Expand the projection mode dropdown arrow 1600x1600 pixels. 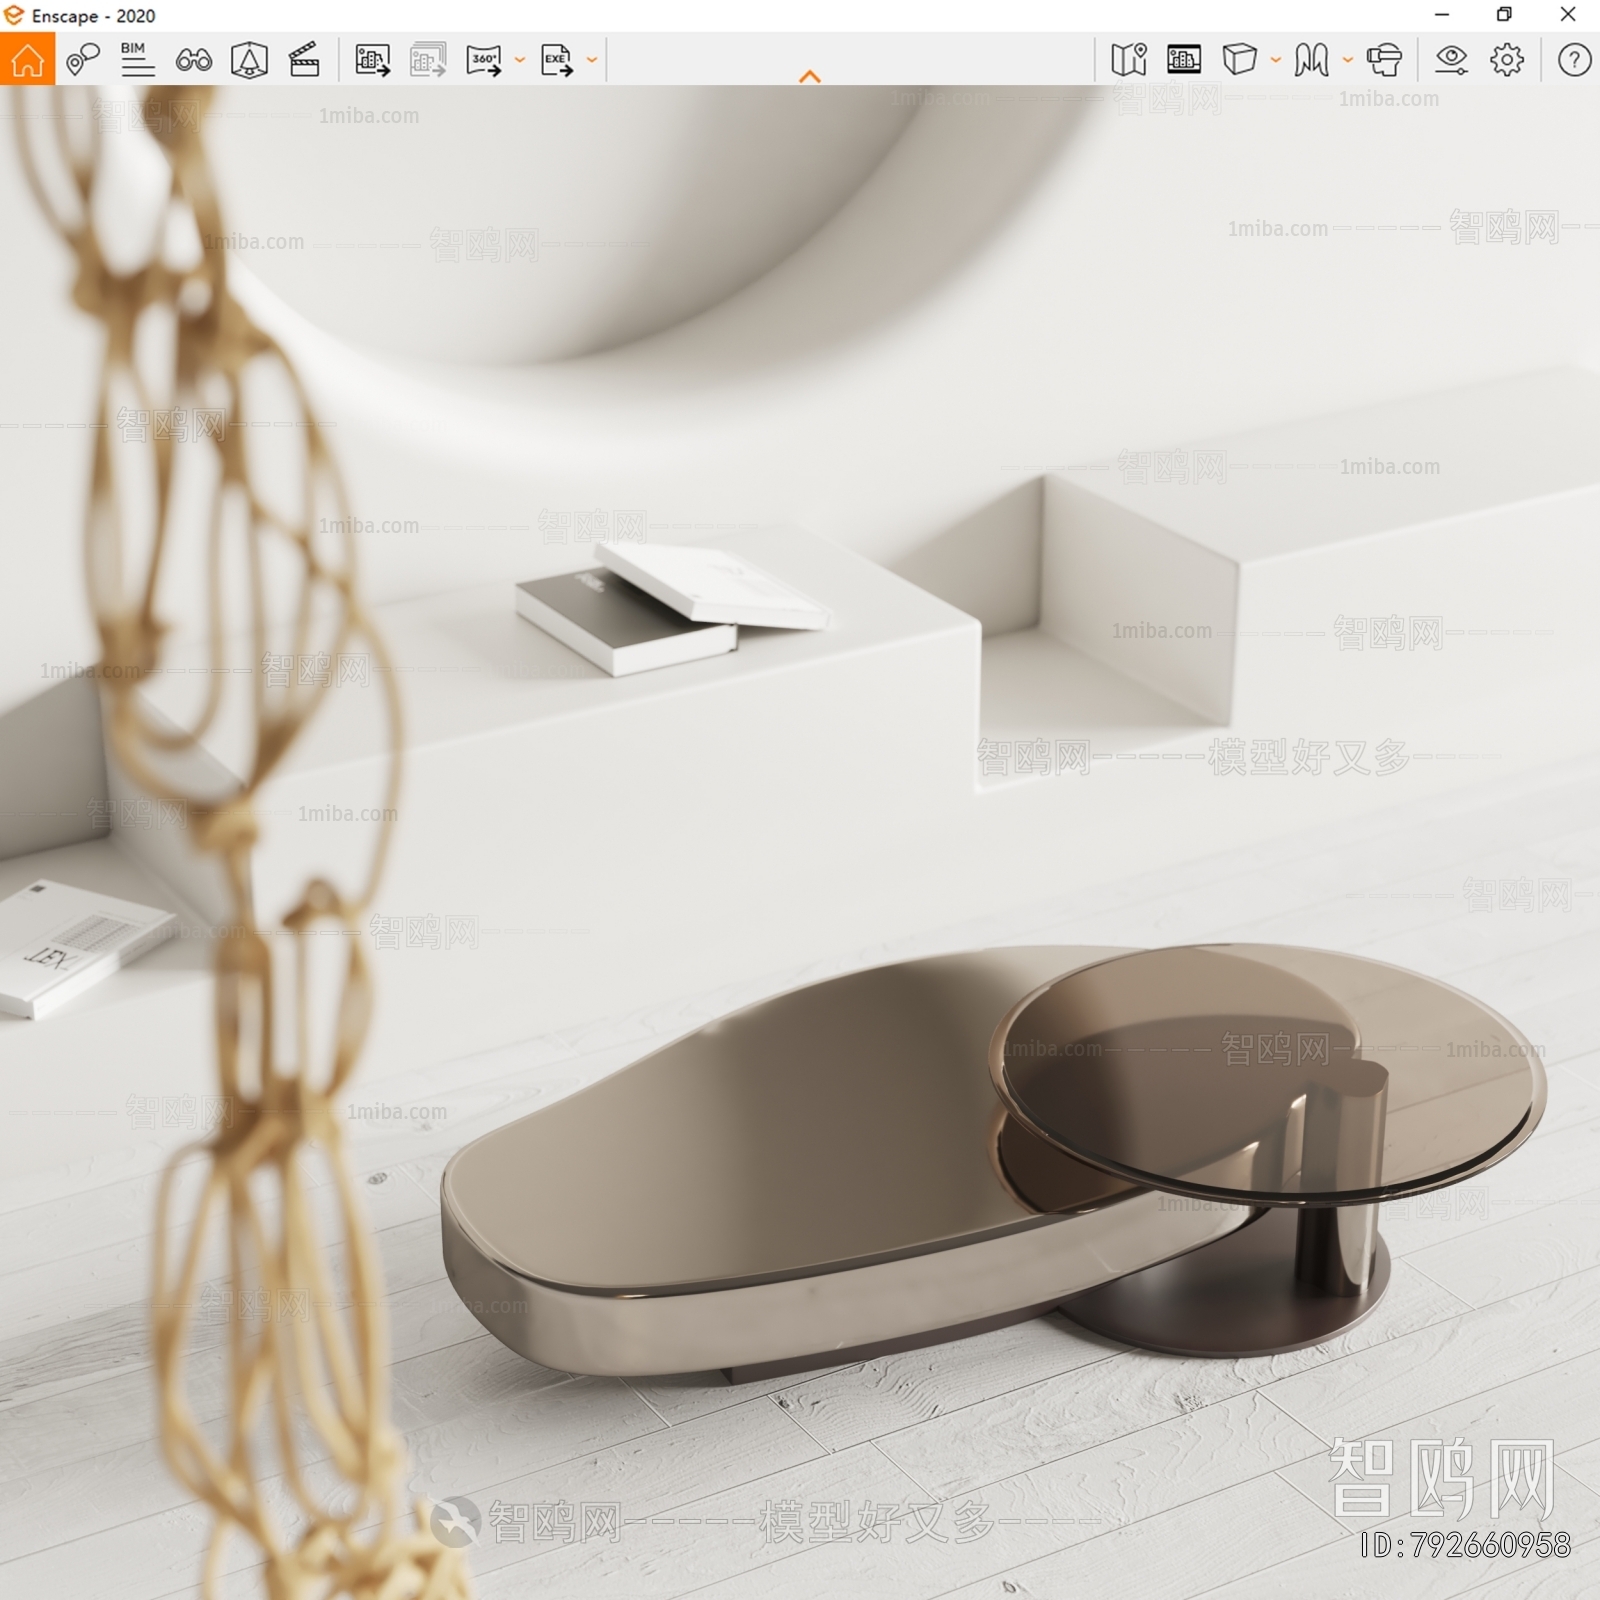point(1276,60)
